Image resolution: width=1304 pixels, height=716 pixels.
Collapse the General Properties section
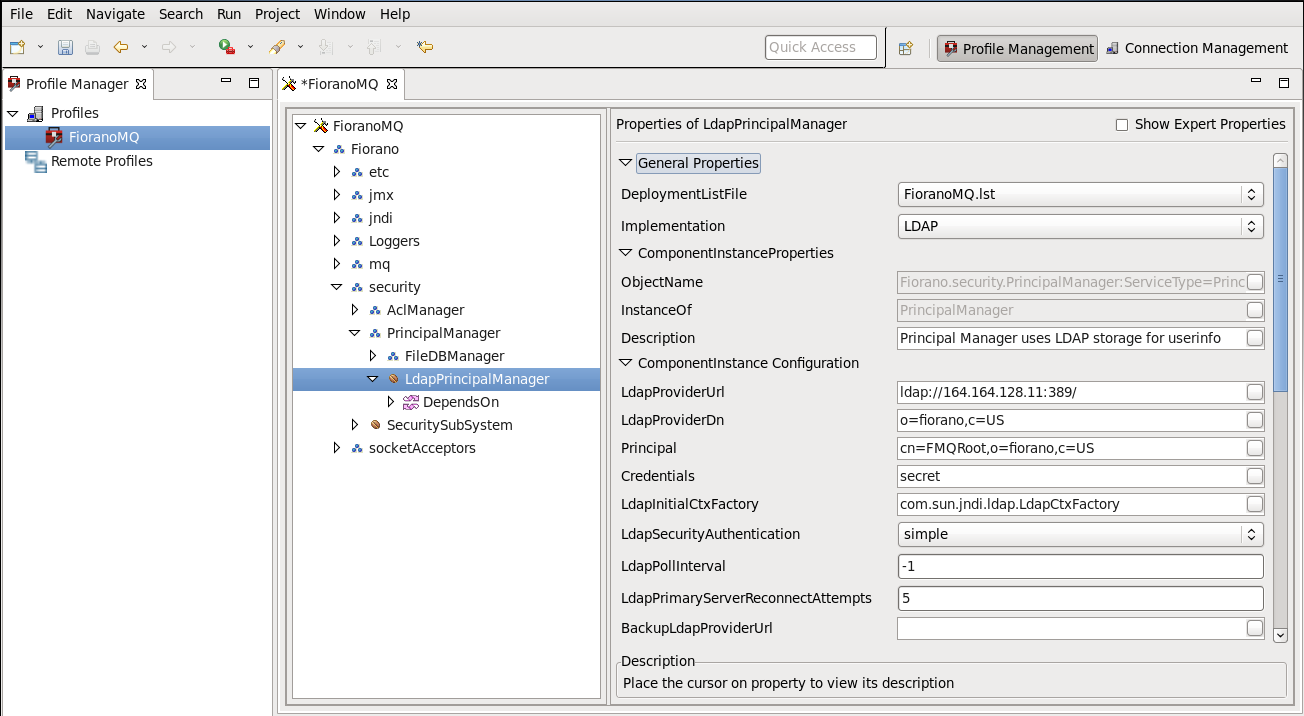click(x=626, y=163)
